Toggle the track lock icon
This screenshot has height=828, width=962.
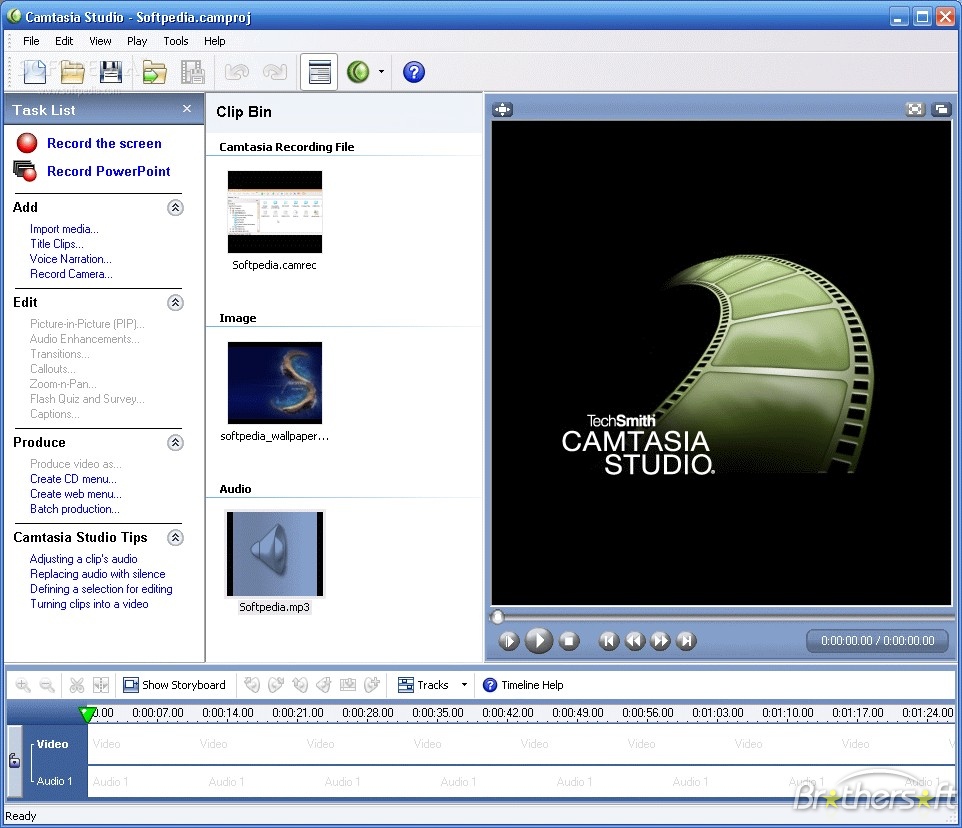tap(14, 761)
